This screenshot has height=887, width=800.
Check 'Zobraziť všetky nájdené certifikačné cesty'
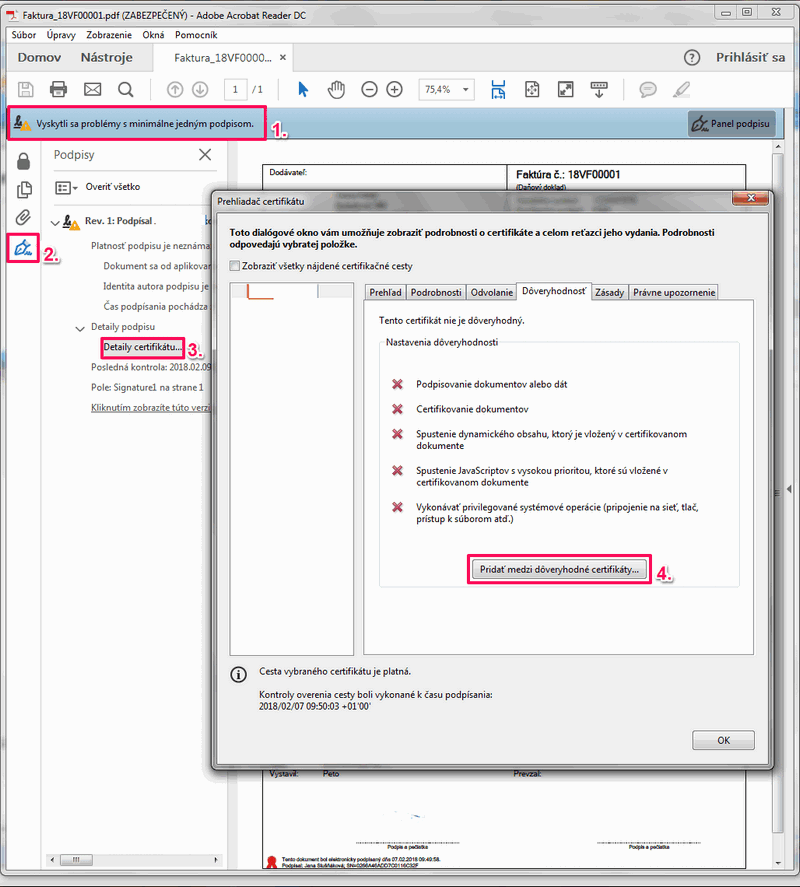235,266
